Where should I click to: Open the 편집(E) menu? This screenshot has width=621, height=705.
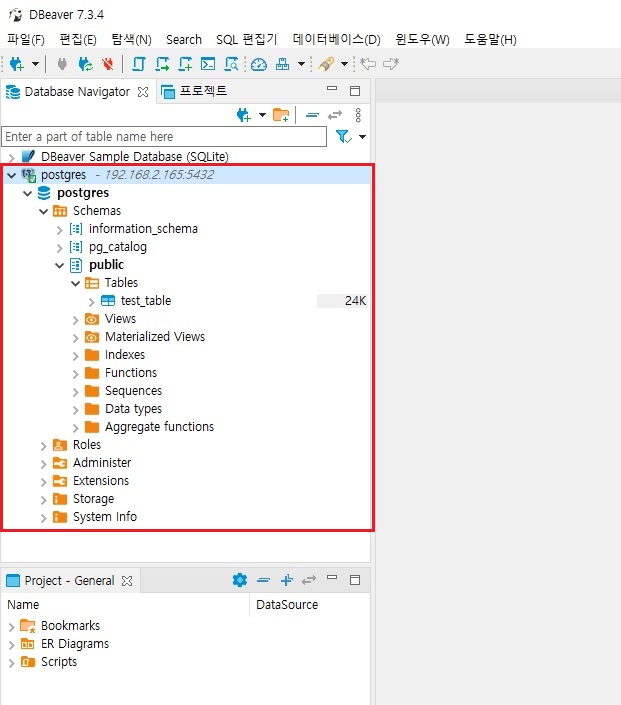[78, 40]
